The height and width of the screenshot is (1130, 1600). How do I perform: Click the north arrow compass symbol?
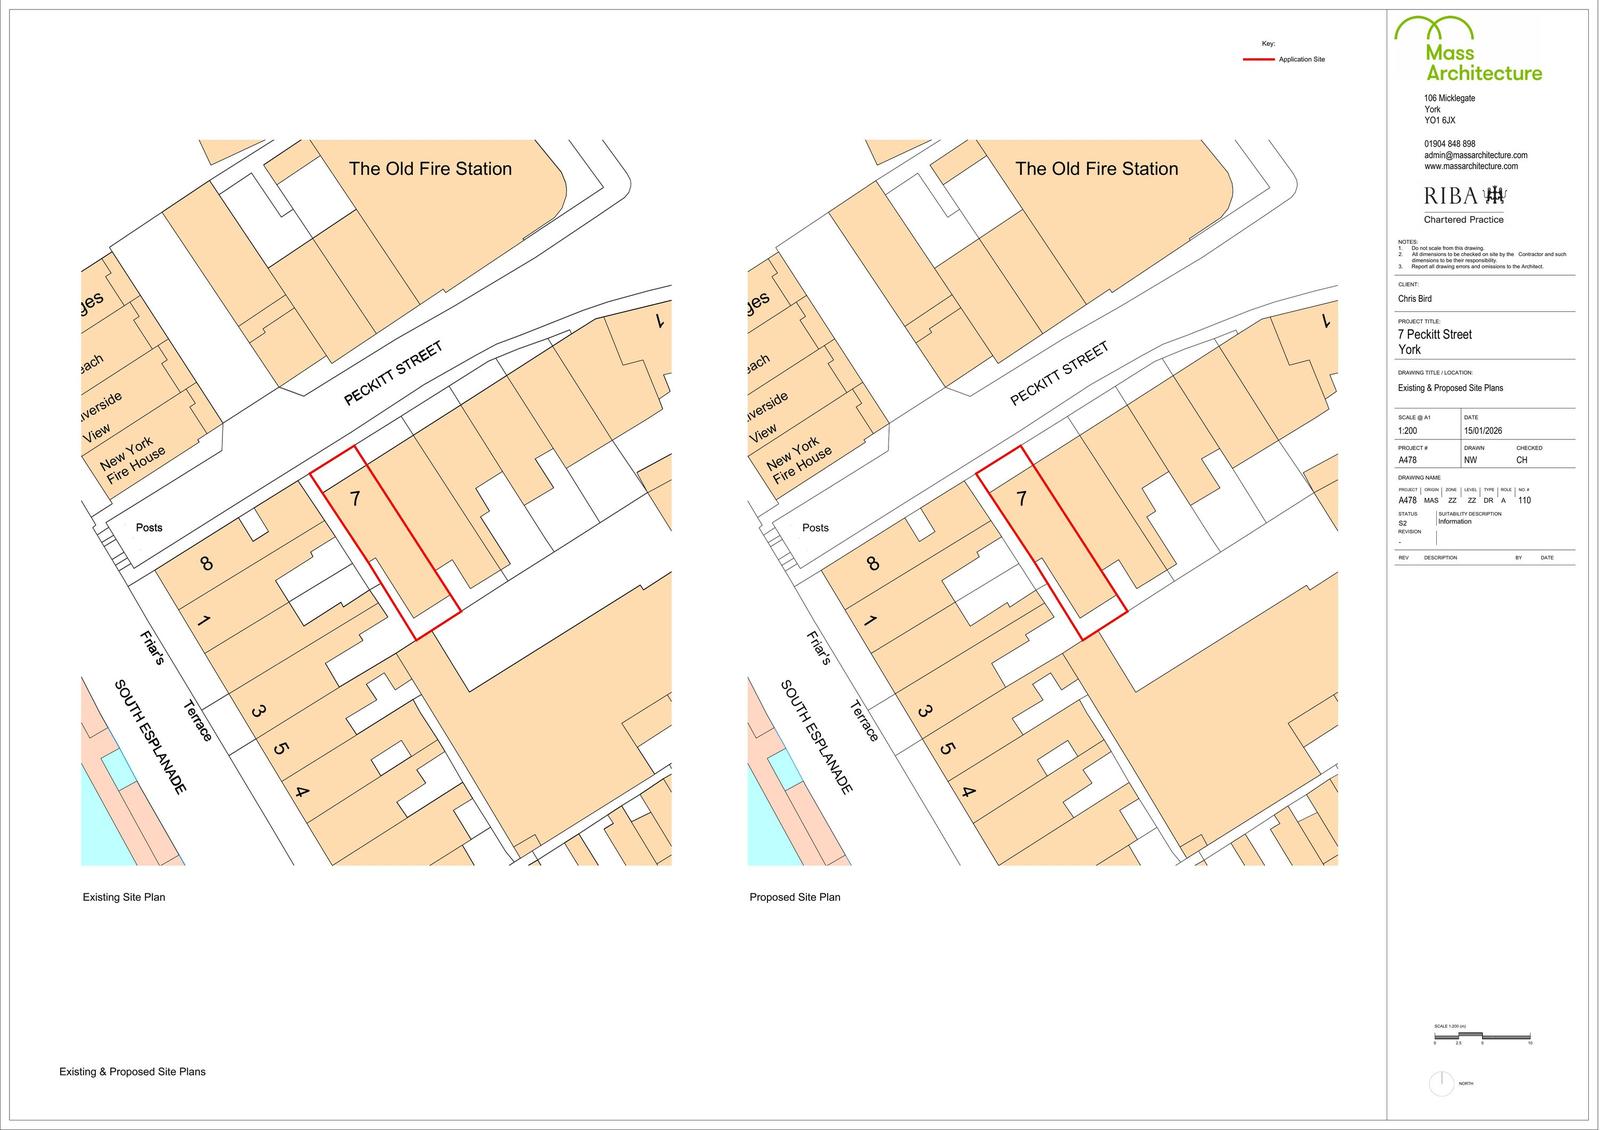tap(1441, 1083)
